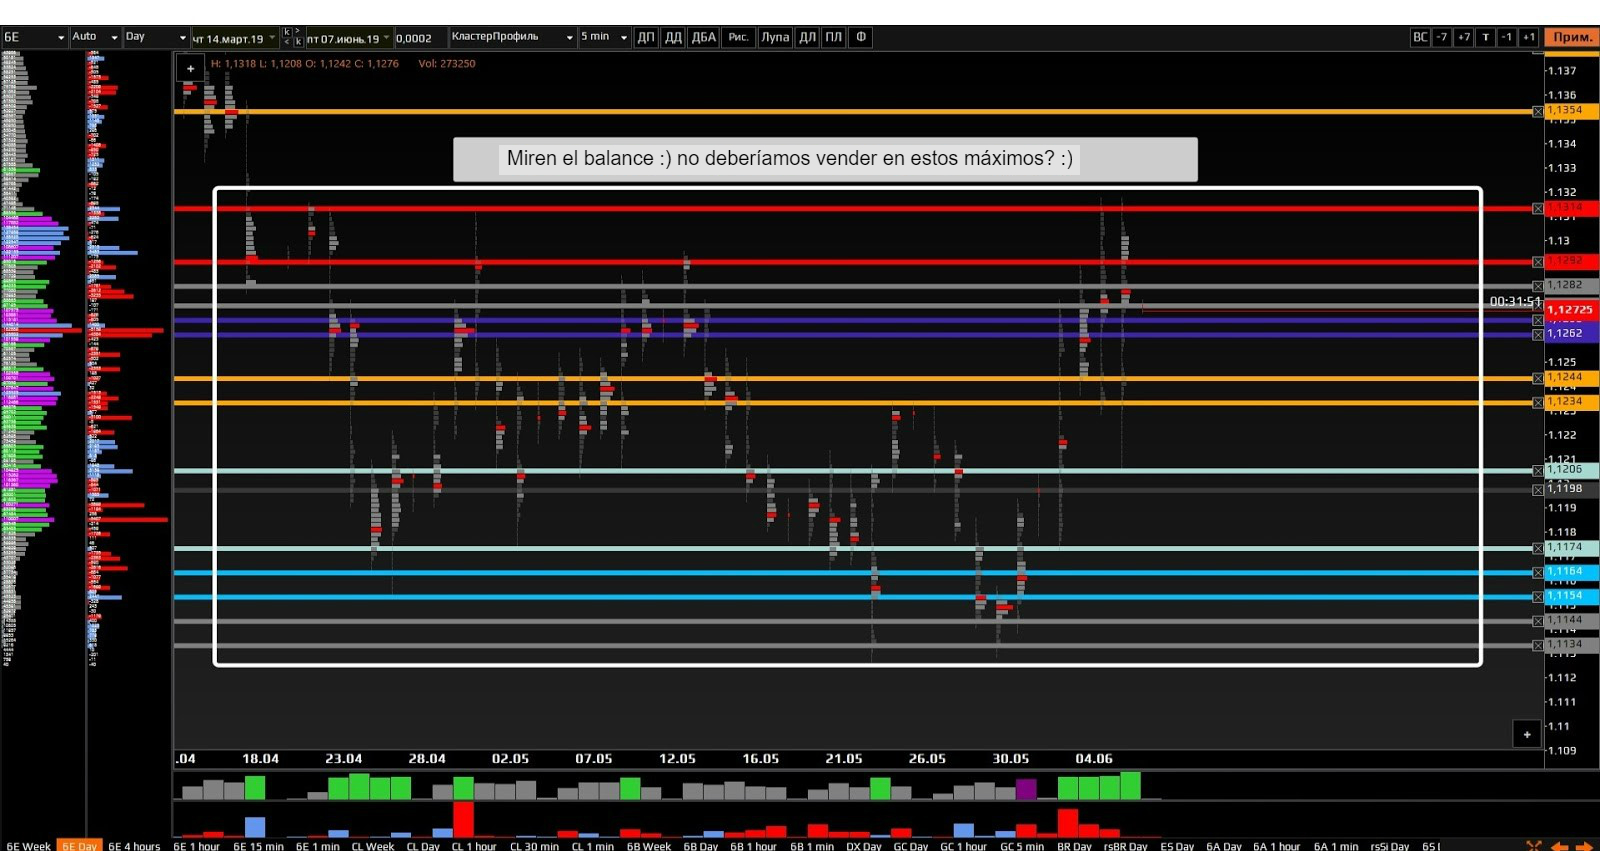Viewport: 1600px width, 852px height.
Task: Remove the 1,1198 gray level marker
Action: (x=1538, y=490)
